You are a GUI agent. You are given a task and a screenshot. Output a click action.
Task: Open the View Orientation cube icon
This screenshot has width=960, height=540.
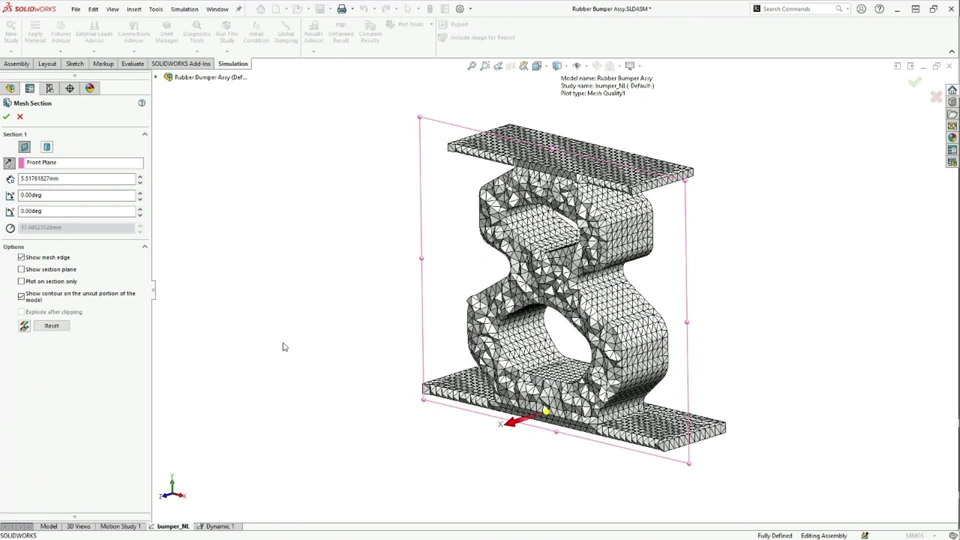(x=537, y=66)
